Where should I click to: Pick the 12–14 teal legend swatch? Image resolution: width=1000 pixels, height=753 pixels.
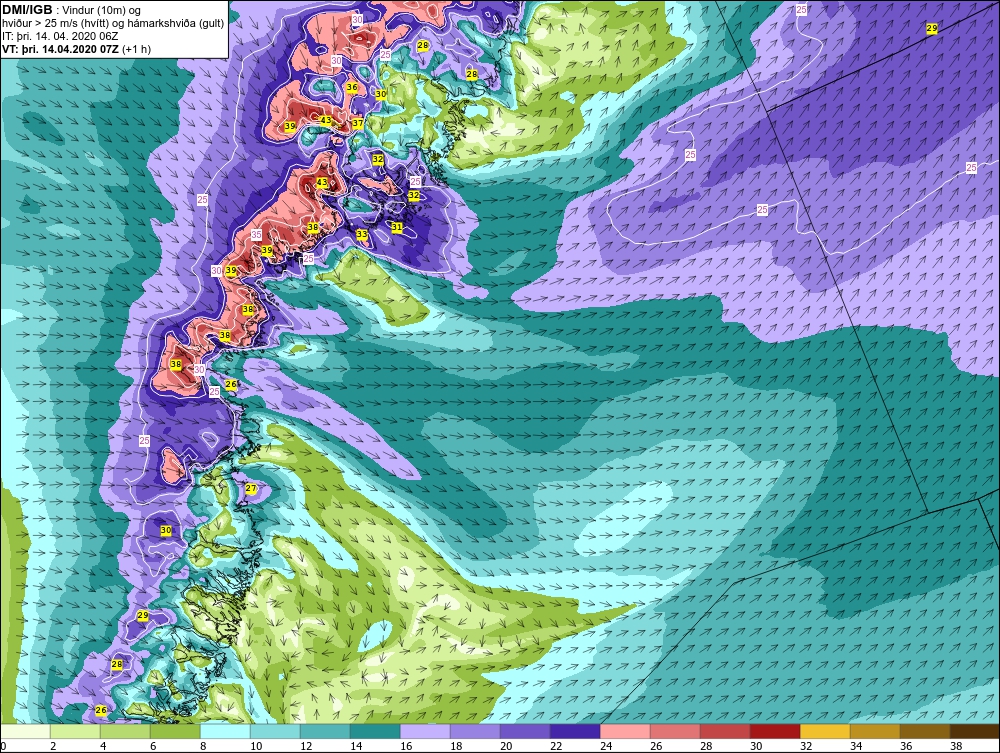pyautogui.click(x=325, y=731)
